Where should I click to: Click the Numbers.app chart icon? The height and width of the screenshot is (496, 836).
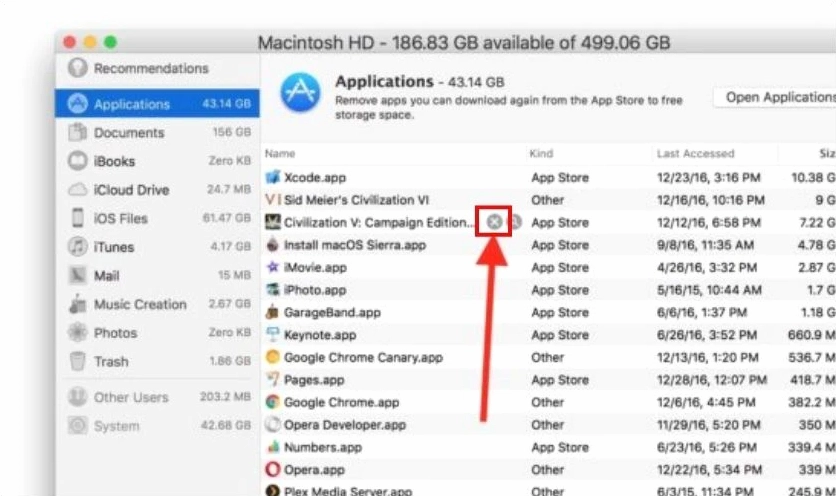click(273, 447)
